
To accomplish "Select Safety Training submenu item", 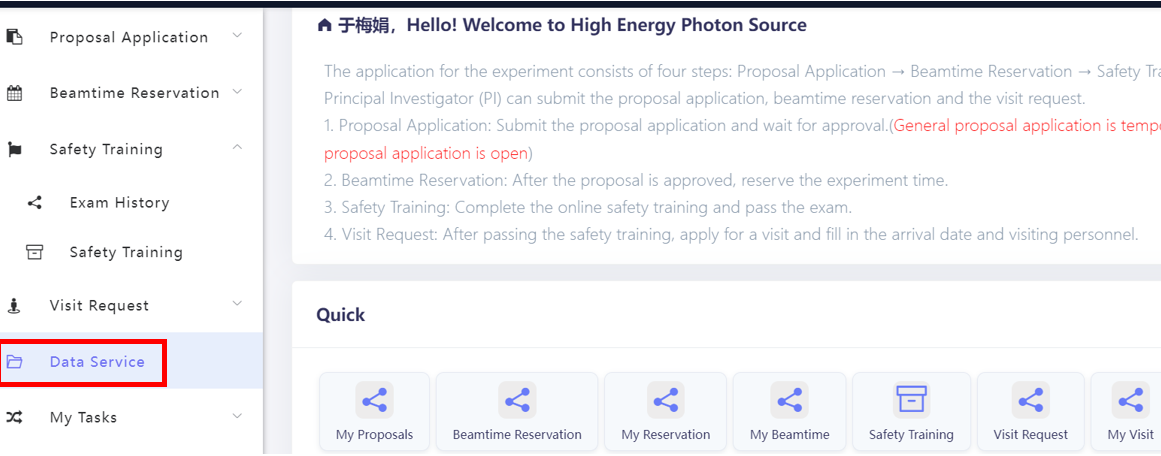I will click(126, 252).
